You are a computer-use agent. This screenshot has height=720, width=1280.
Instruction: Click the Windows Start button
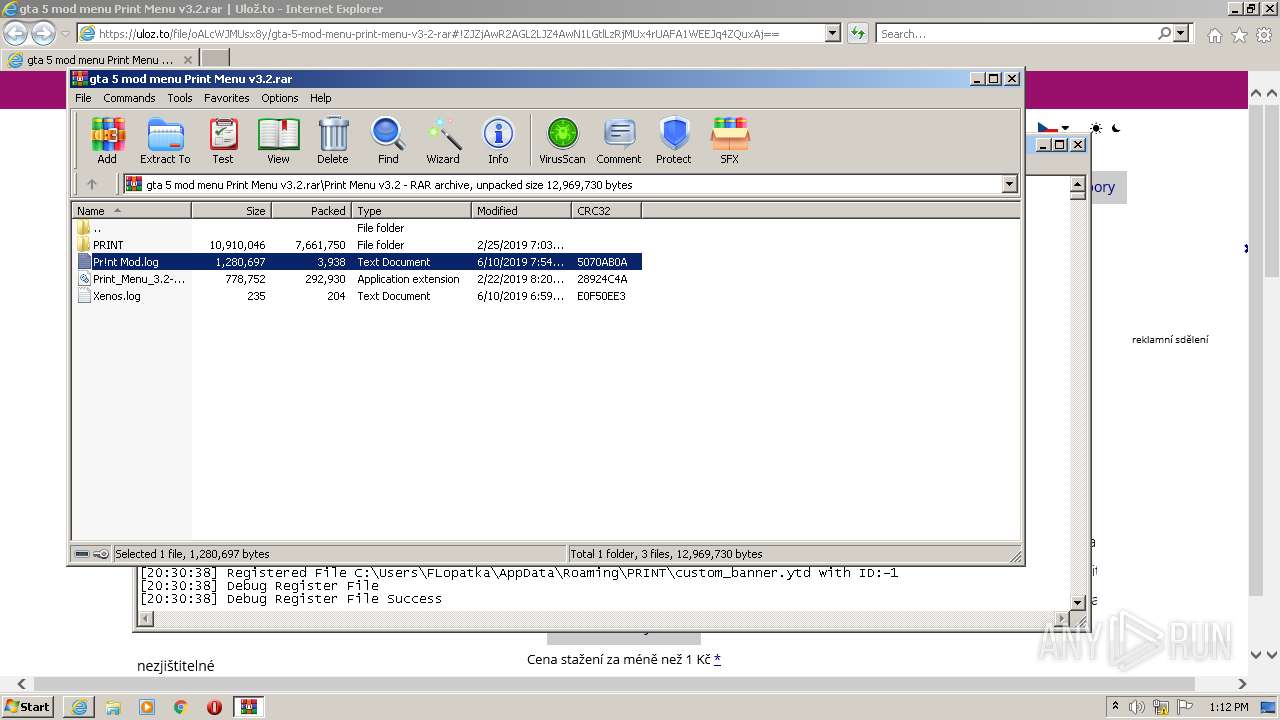(27, 706)
